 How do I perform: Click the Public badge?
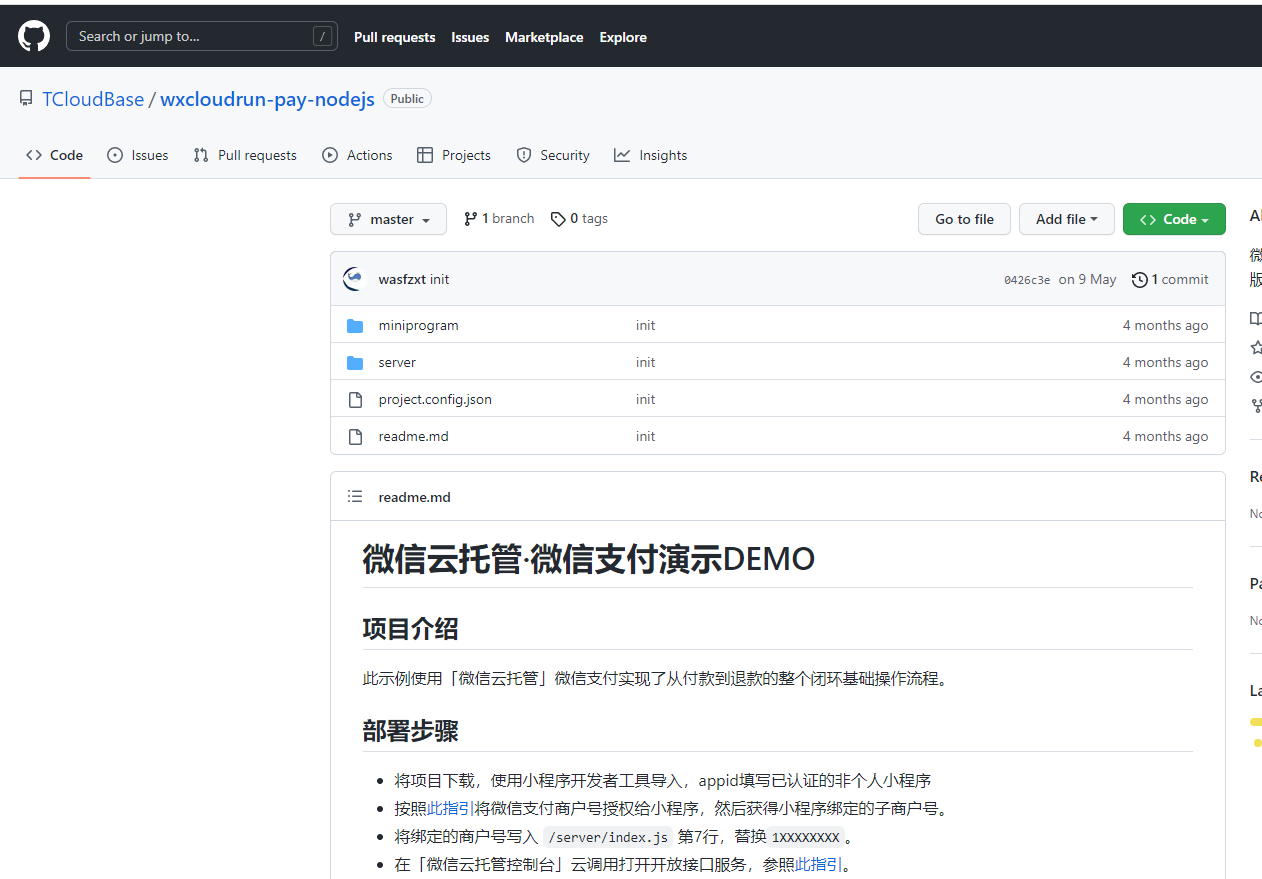[407, 99]
